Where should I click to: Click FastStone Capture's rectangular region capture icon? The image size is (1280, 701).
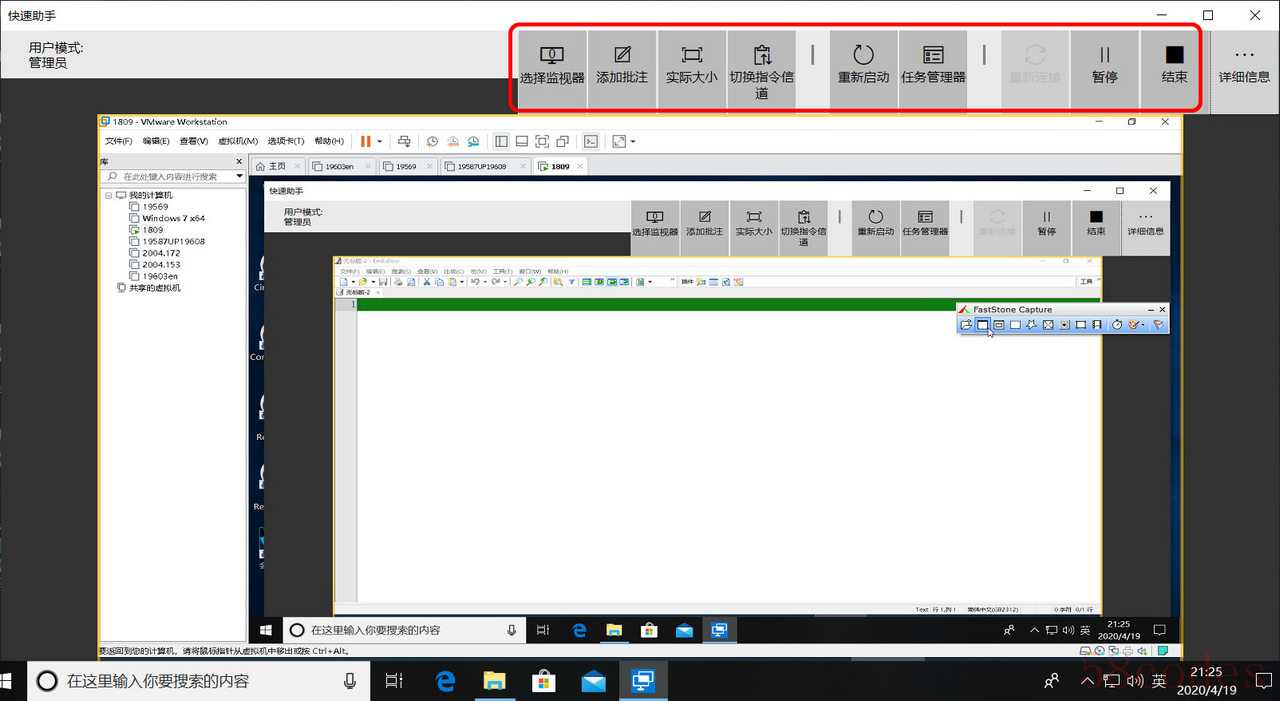[x=1015, y=325]
